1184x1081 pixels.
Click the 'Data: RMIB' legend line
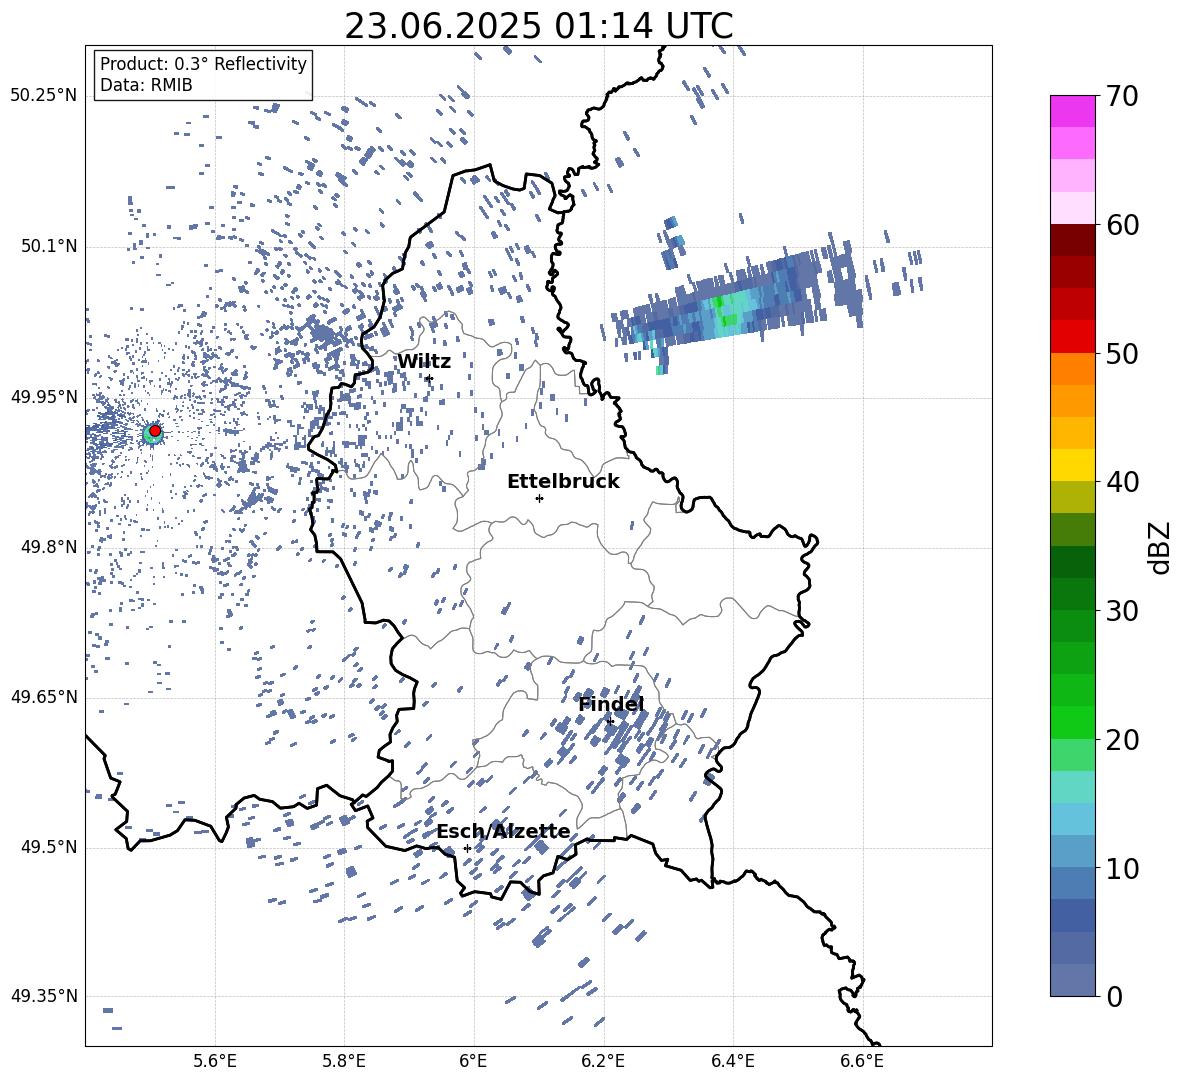[x=146, y=85]
